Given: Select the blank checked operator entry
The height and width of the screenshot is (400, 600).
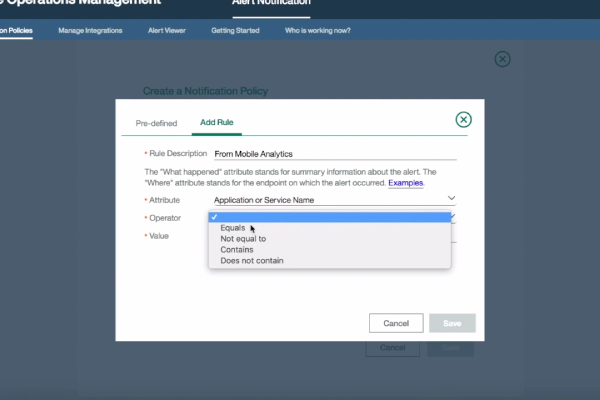Looking at the screenshot, I should pyautogui.click(x=329, y=217).
